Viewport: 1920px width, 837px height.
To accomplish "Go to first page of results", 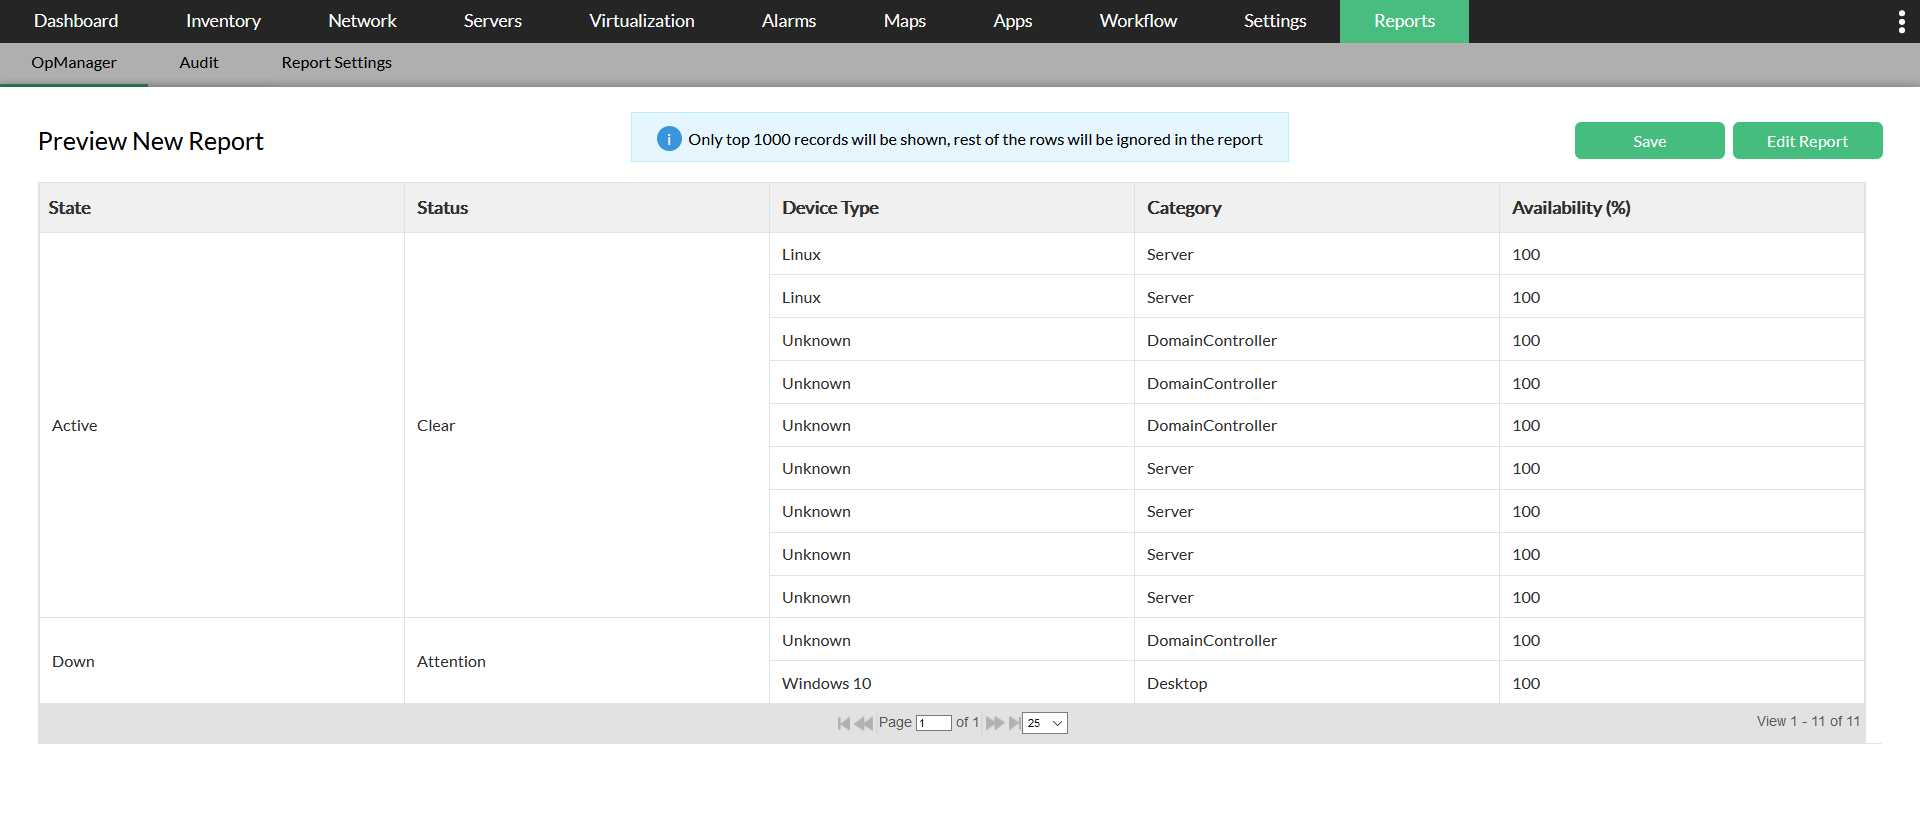I will (843, 723).
